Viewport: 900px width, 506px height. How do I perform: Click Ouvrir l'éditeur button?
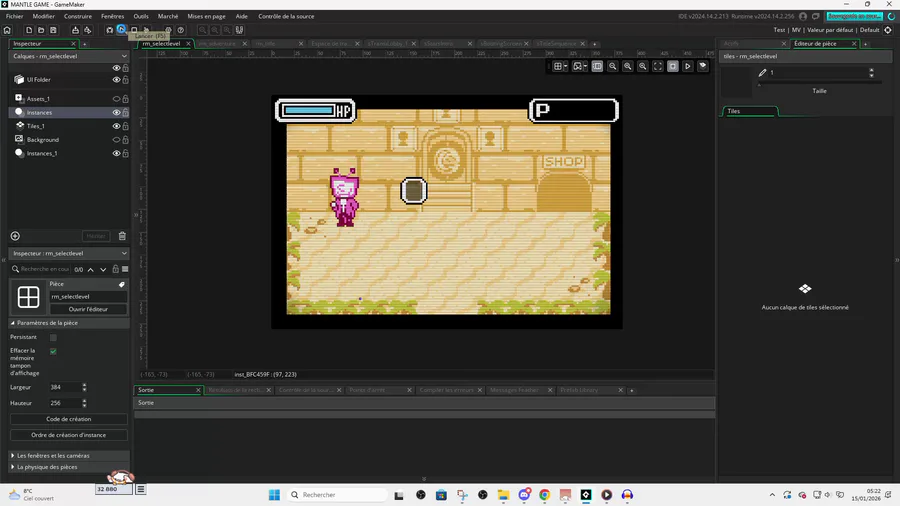pyautogui.click(x=88, y=309)
